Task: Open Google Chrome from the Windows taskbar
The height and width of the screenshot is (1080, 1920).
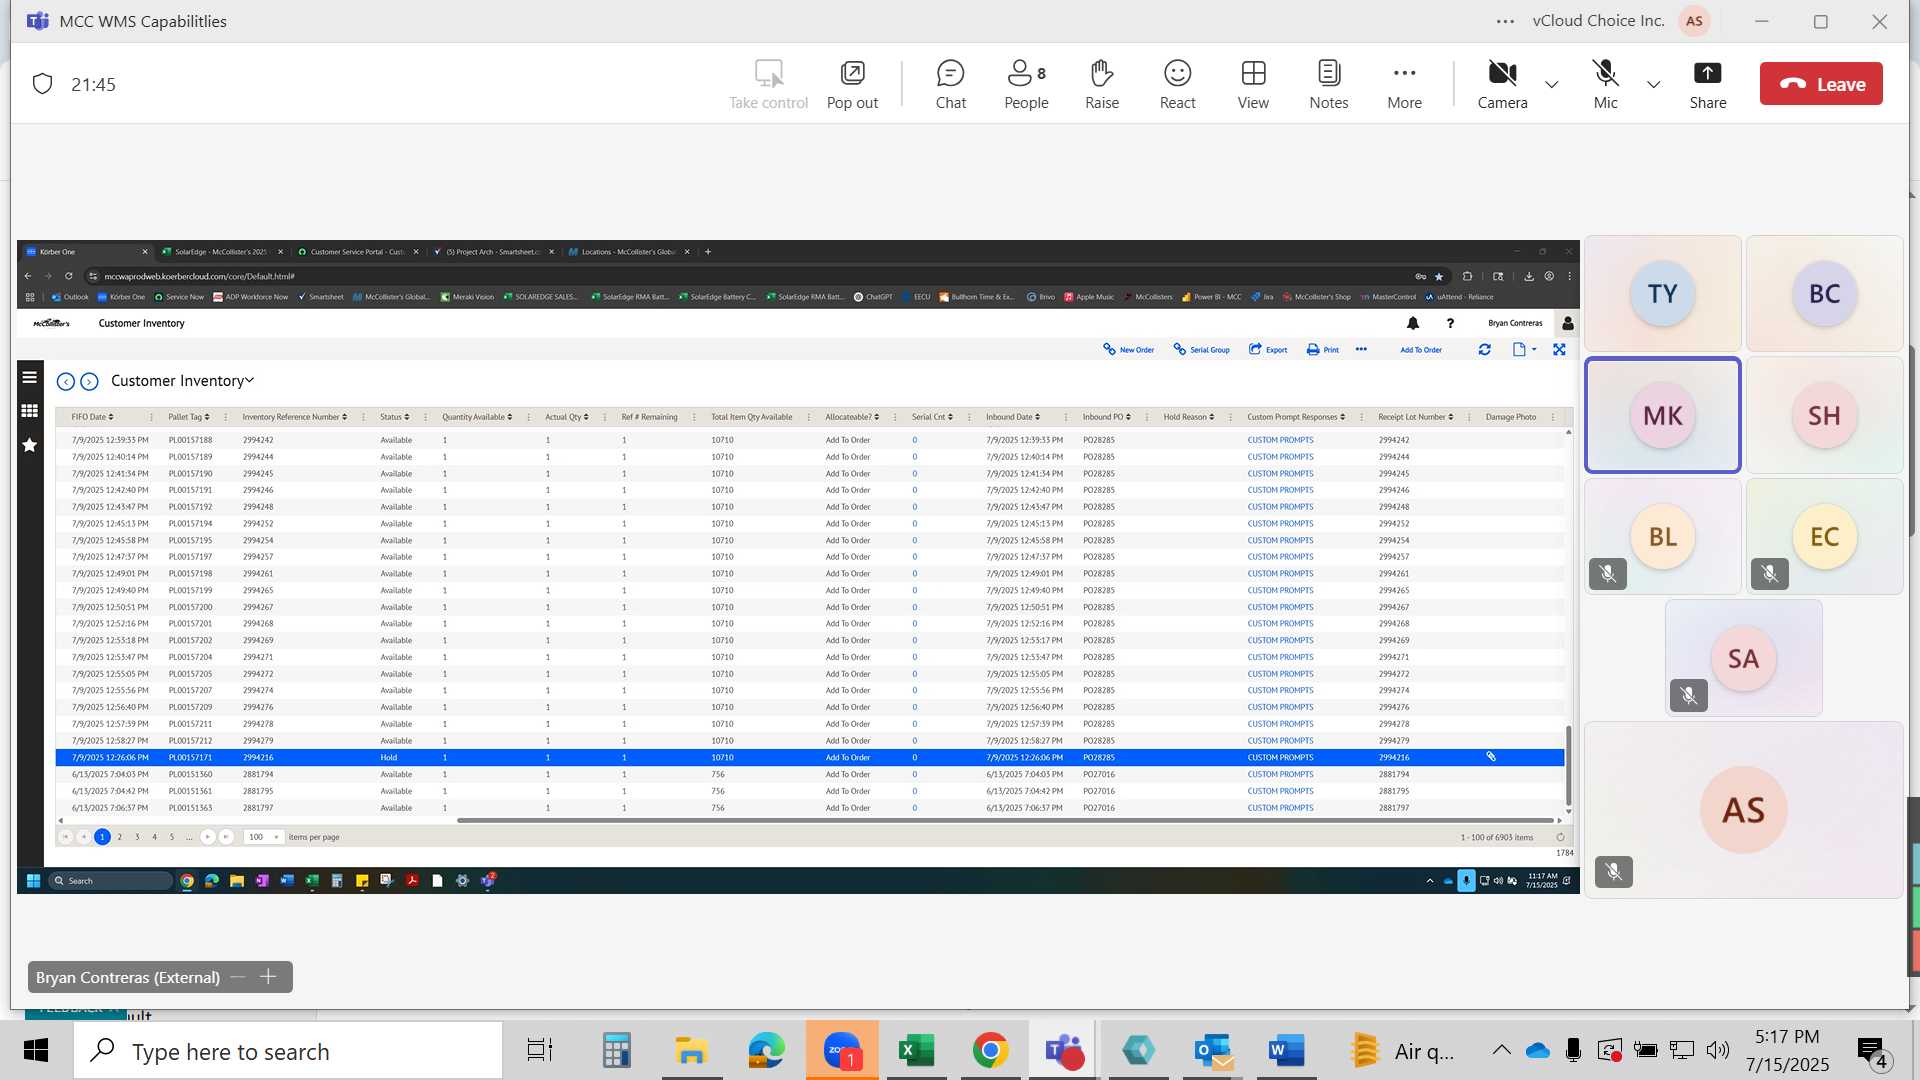Action: [990, 1051]
